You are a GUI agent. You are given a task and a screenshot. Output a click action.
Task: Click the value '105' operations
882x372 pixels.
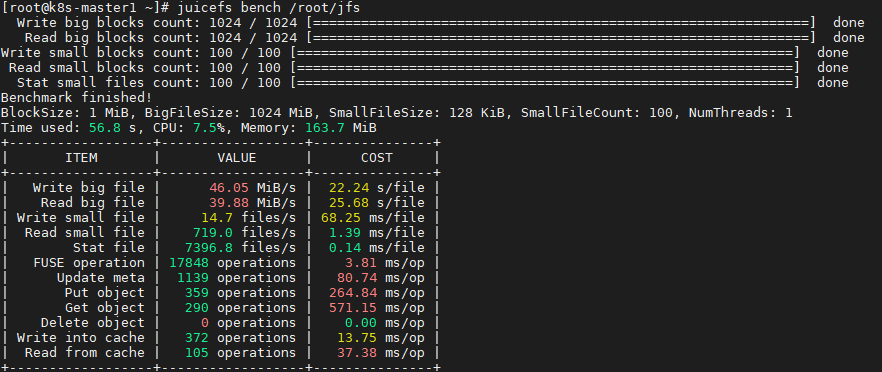pos(197,353)
